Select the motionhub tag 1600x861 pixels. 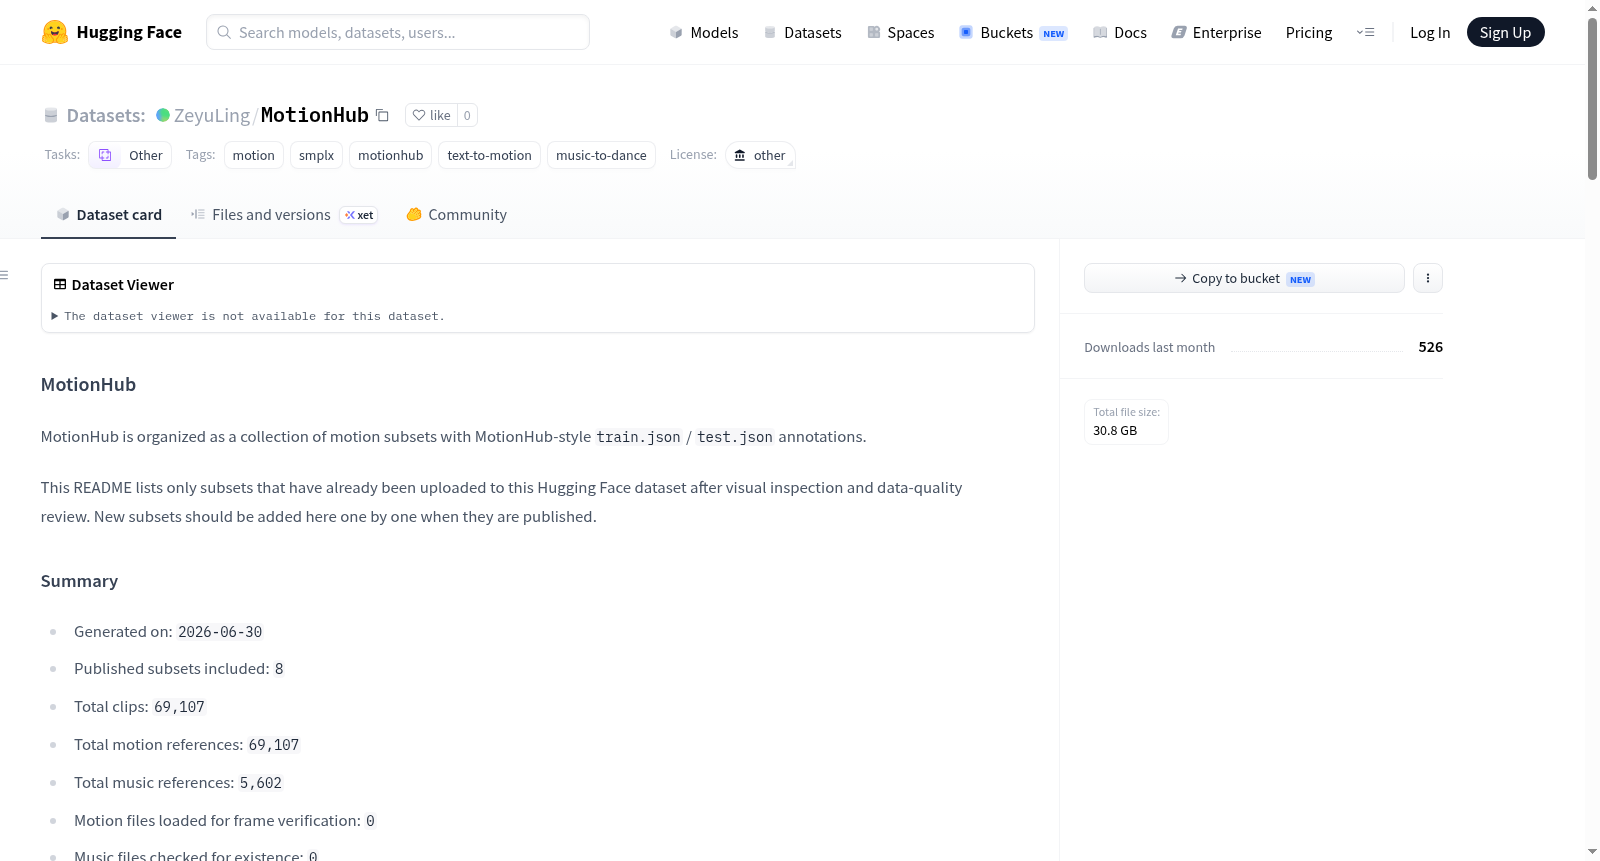[x=391, y=155]
